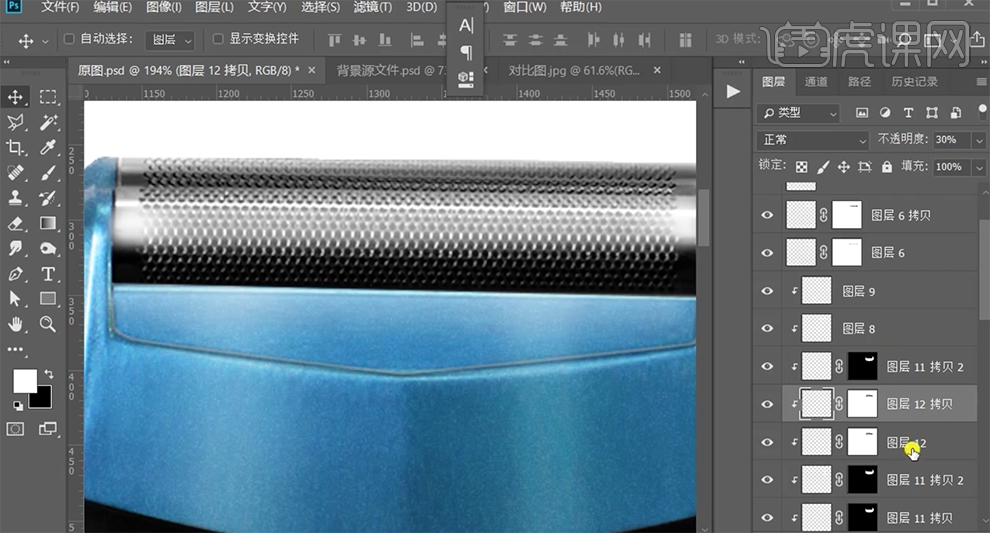Open the extra tools ellipsis menu
Image resolution: width=990 pixels, height=533 pixels.
15,349
